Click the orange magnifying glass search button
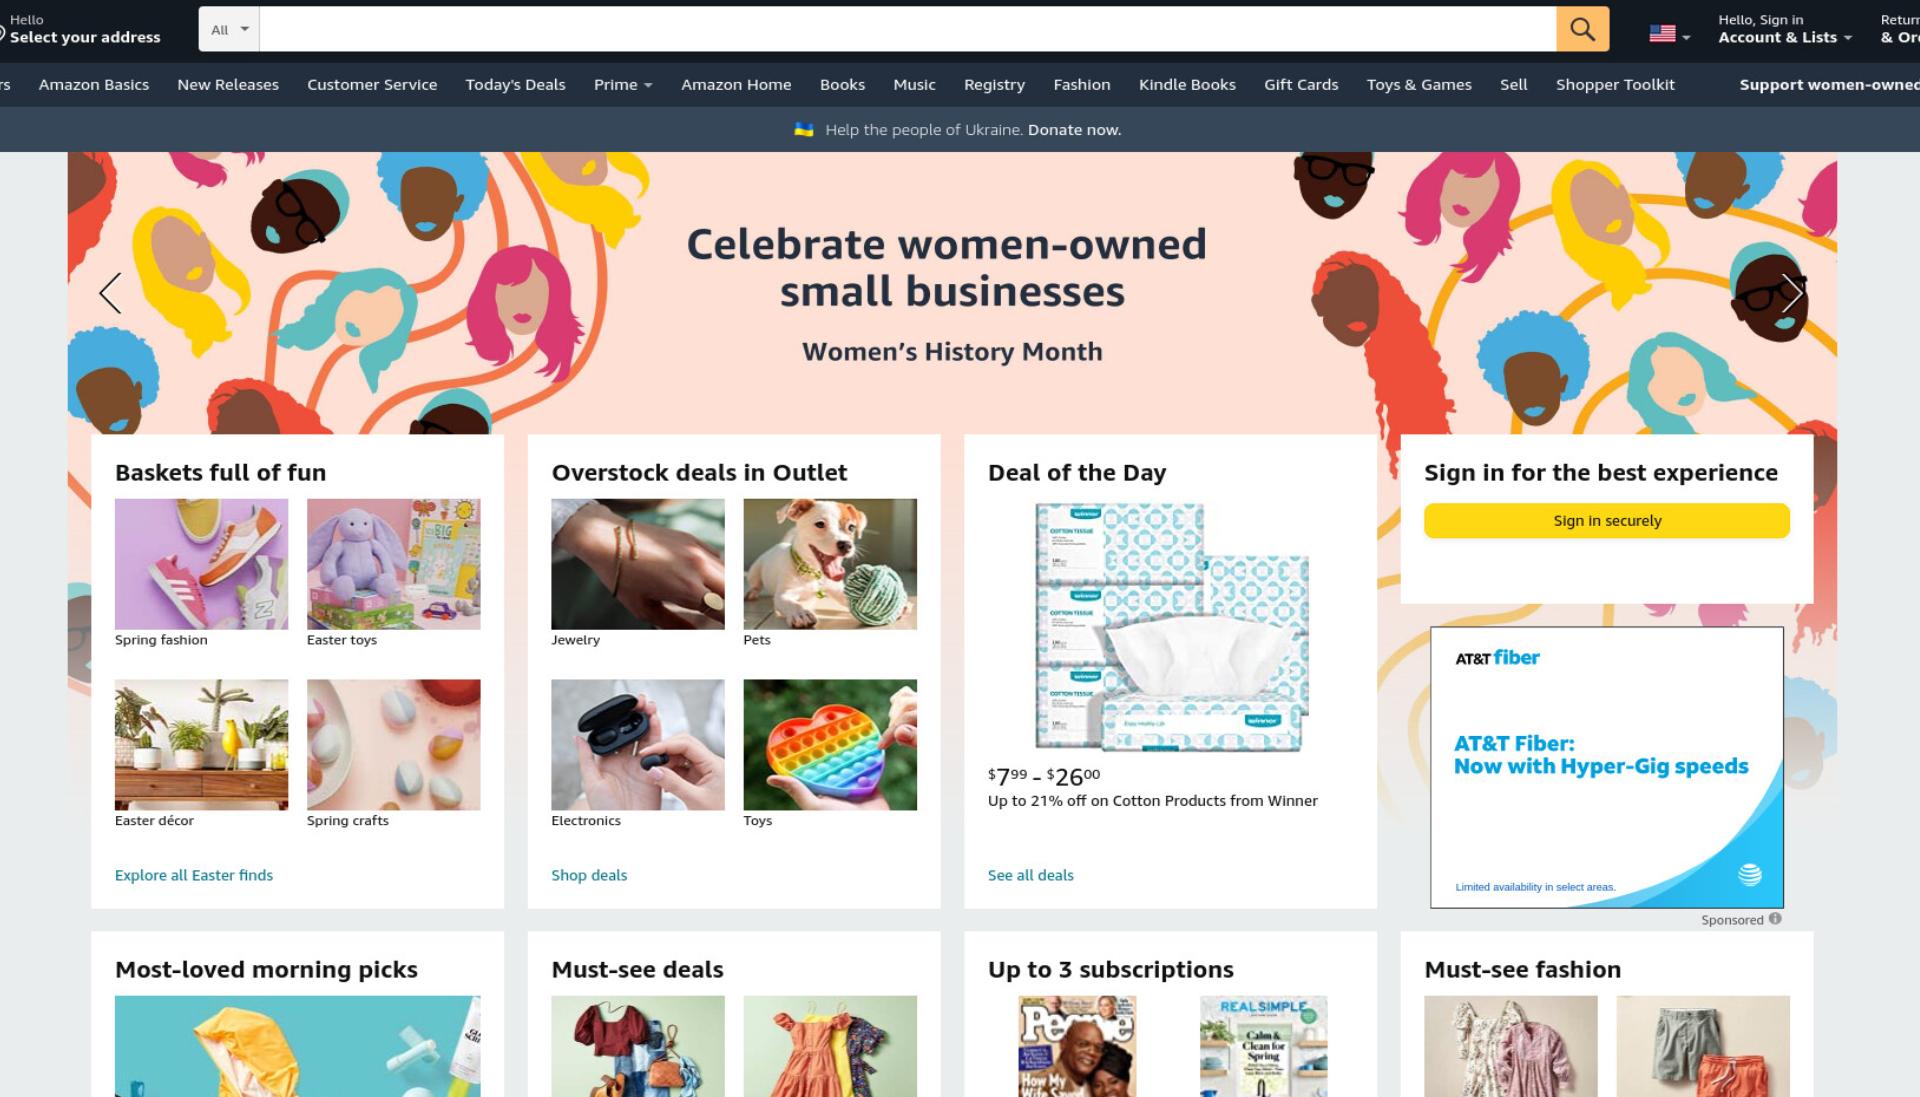This screenshot has height=1097, width=1920. point(1582,29)
